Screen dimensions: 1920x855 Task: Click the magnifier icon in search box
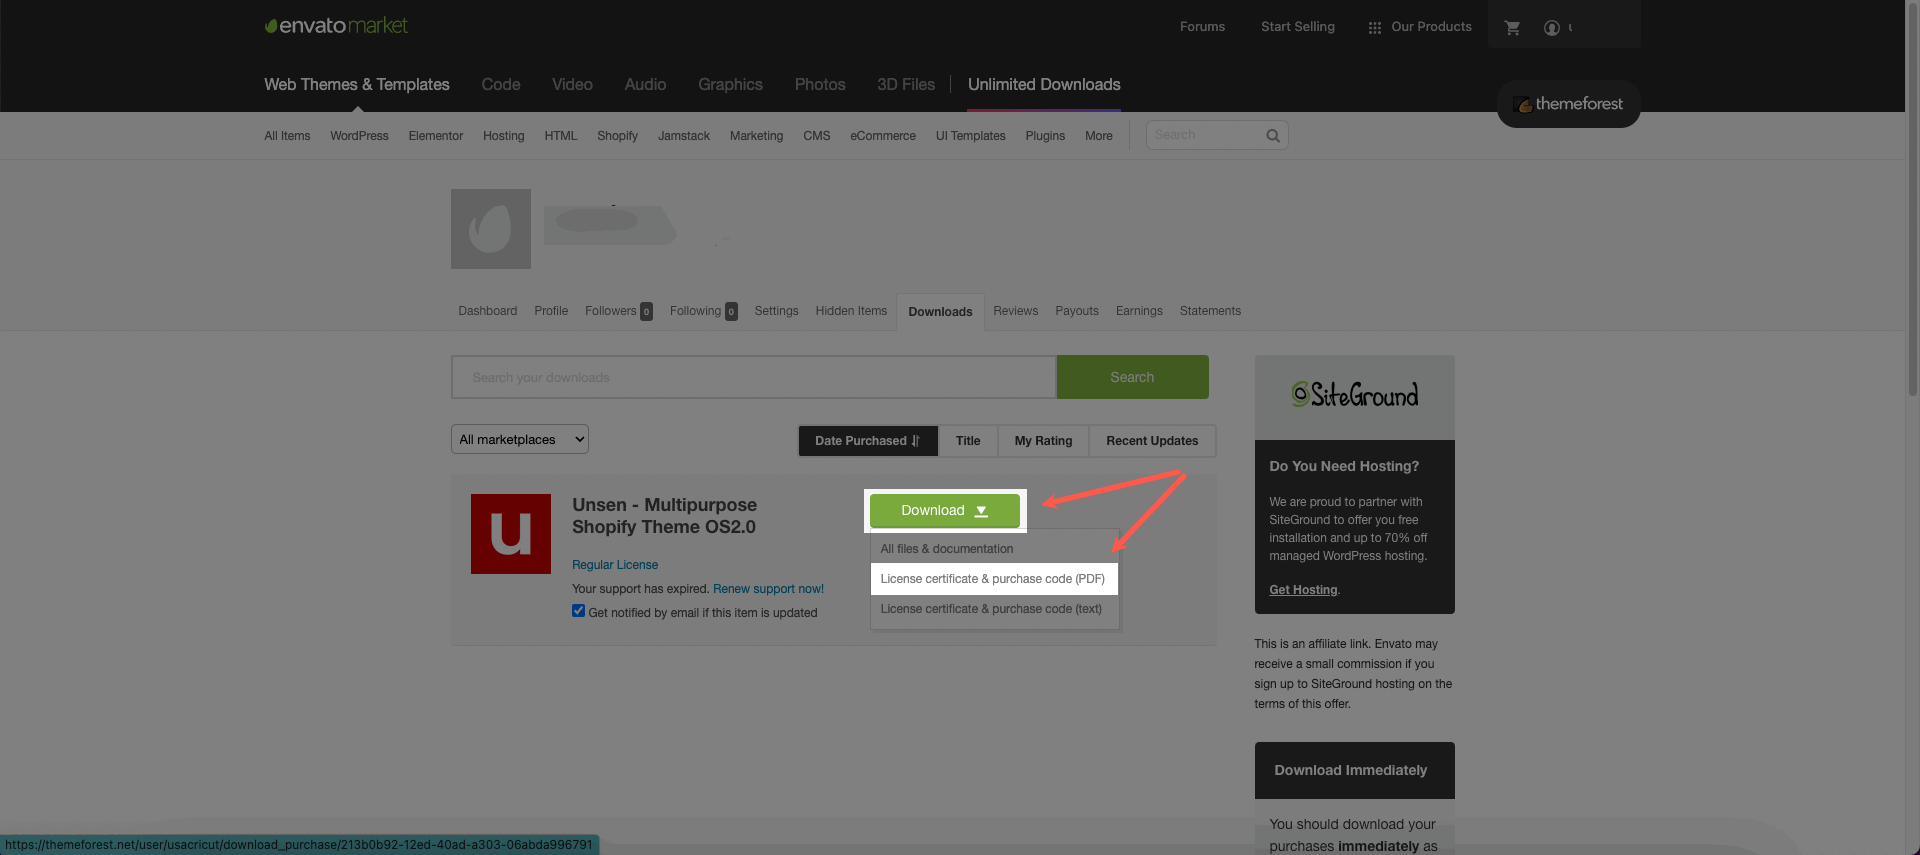(x=1273, y=136)
